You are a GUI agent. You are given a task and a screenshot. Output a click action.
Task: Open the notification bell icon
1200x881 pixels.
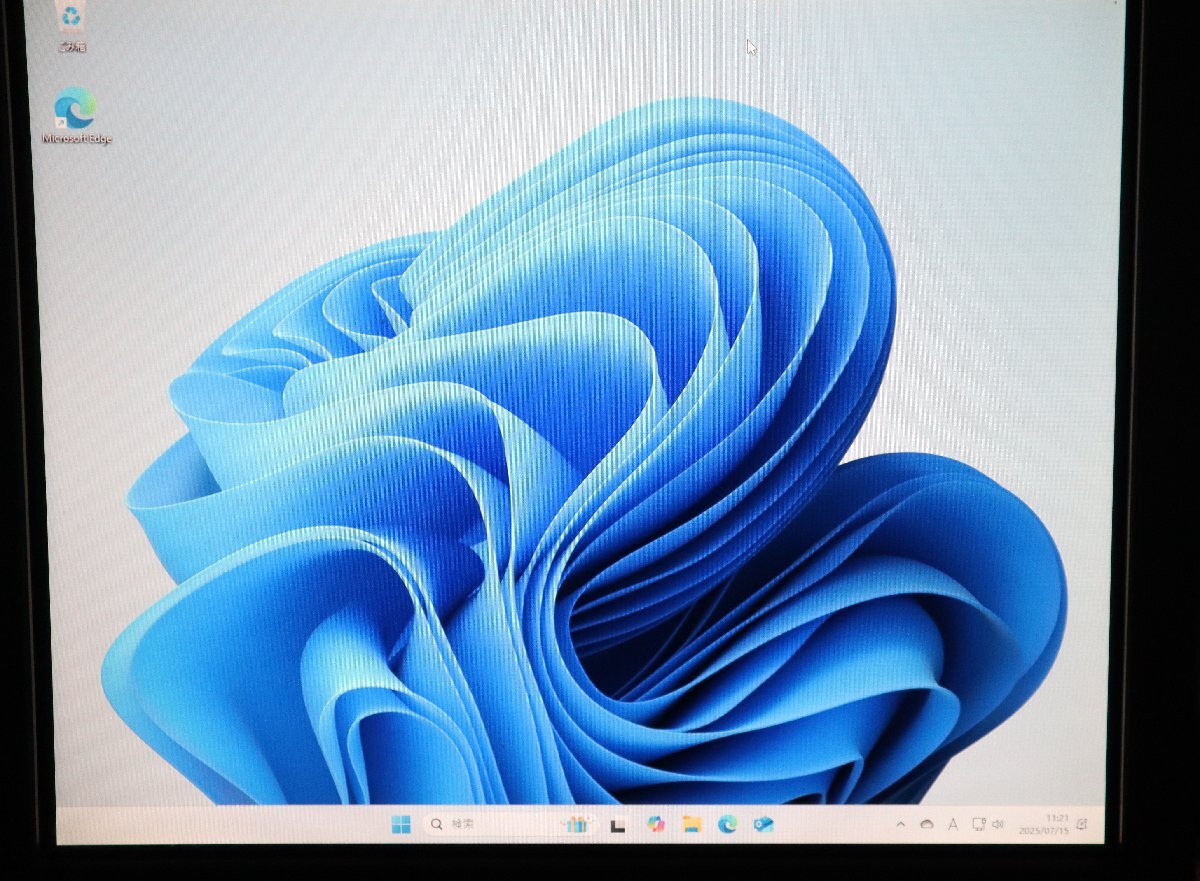pyautogui.click(x=1082, y=824)
